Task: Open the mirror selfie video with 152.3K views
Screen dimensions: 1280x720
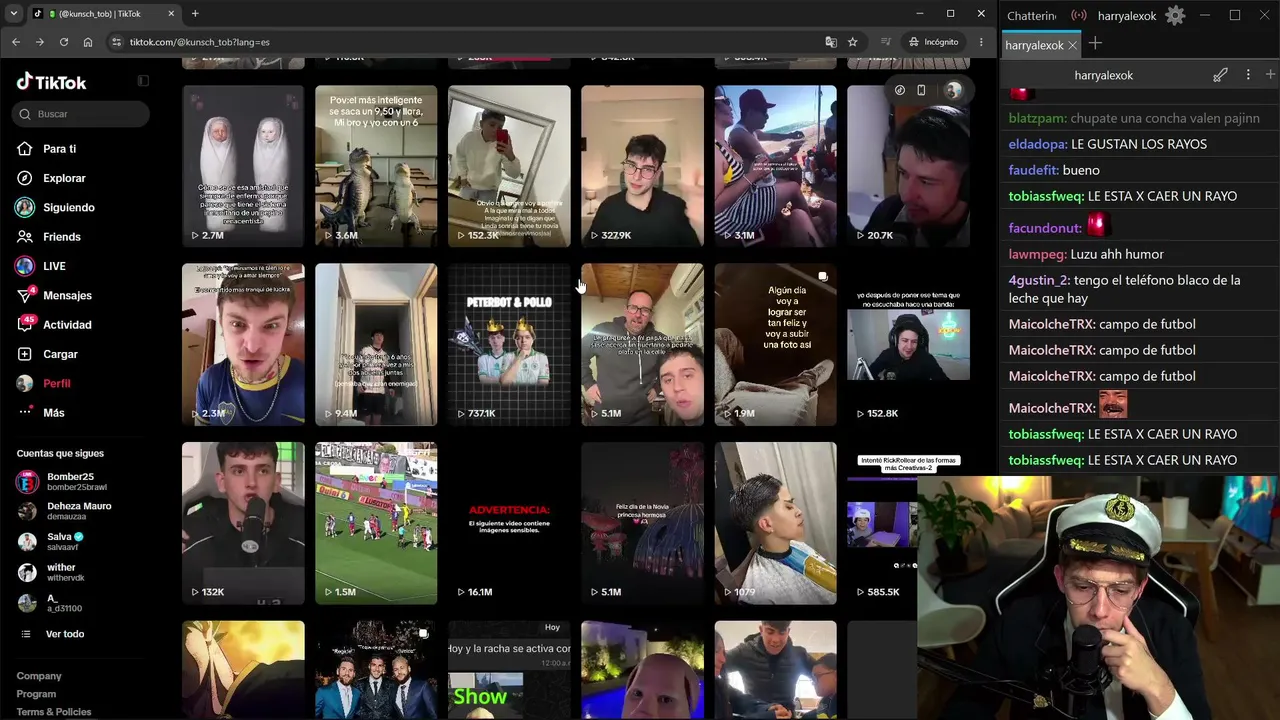Action: click(509, 166)
